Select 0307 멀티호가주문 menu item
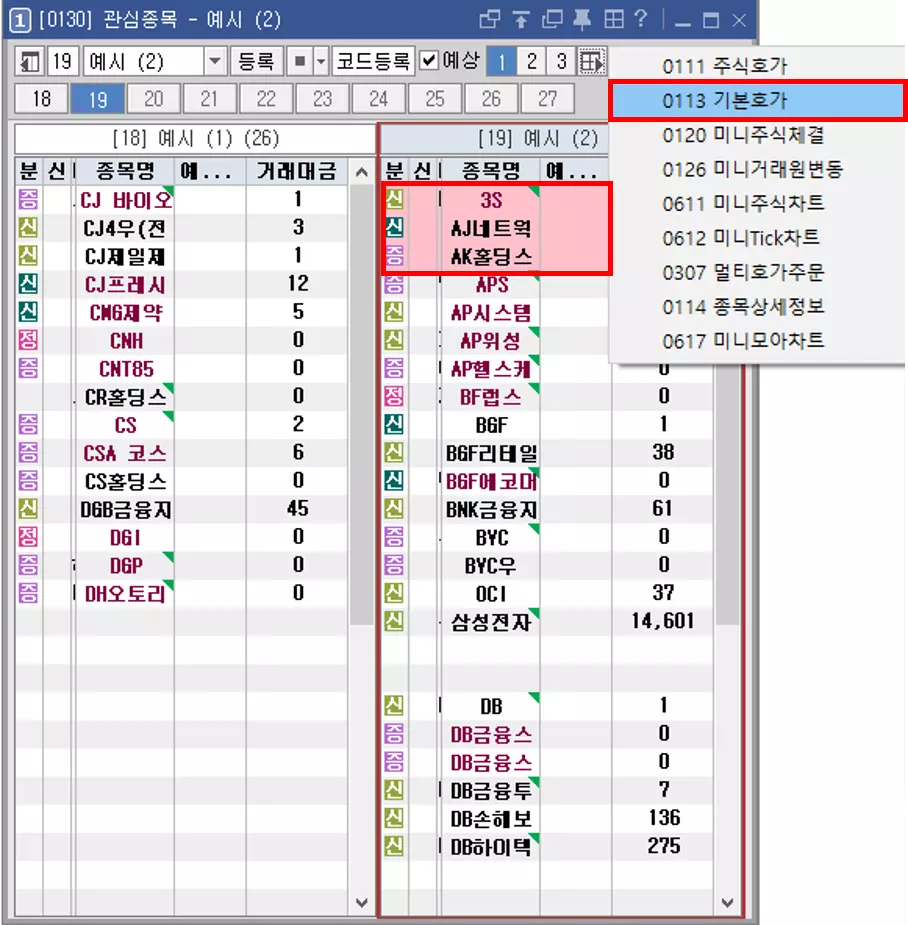The image size is (908, 925). coord(757,273)
